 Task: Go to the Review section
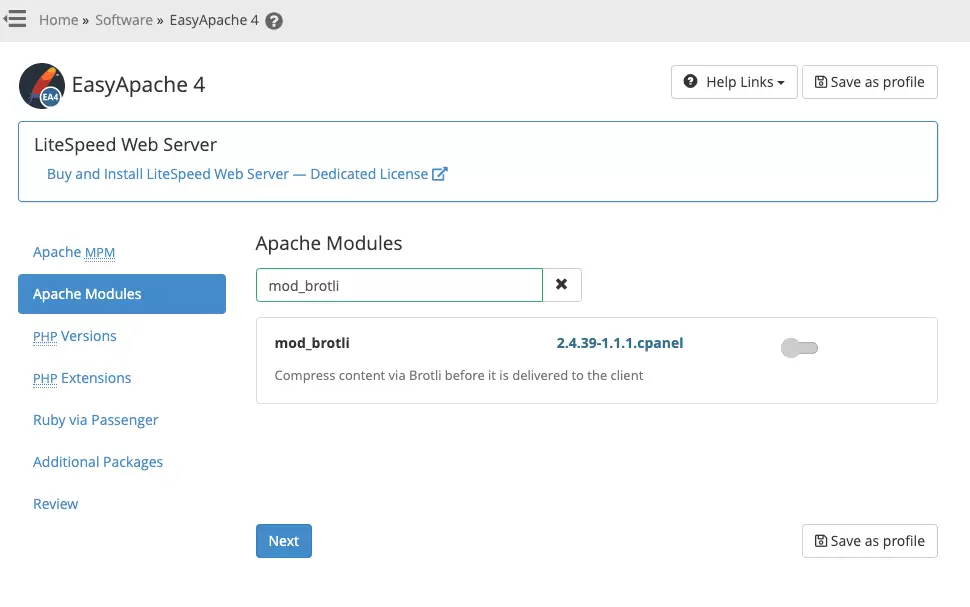pos(55,504)
